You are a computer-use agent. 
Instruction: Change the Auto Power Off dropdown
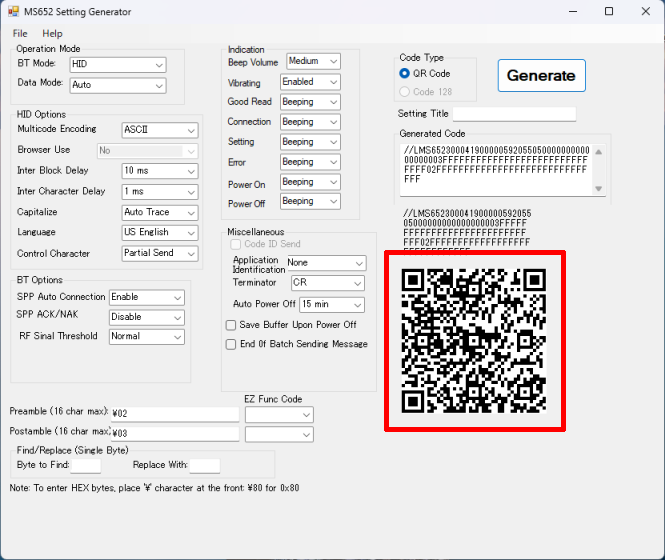[331, 304]
